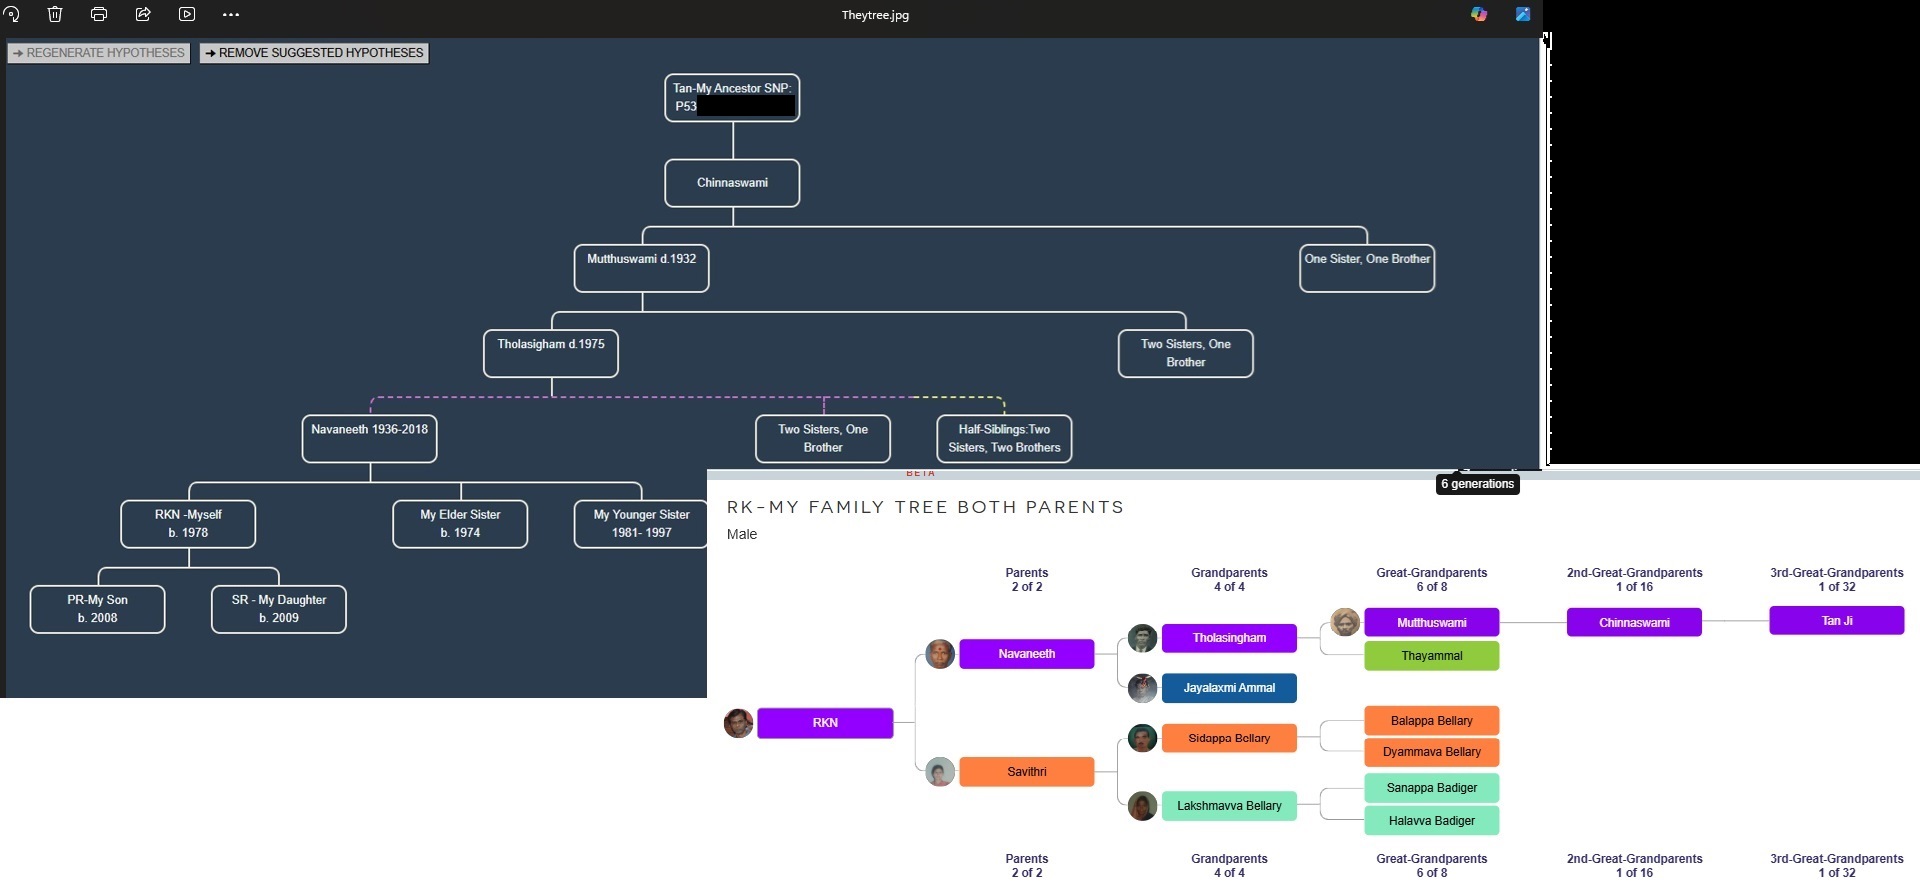Screen dimensions: 1920x889
Task: Start slideshow with the play icon
Action: (x=187, y=14)
